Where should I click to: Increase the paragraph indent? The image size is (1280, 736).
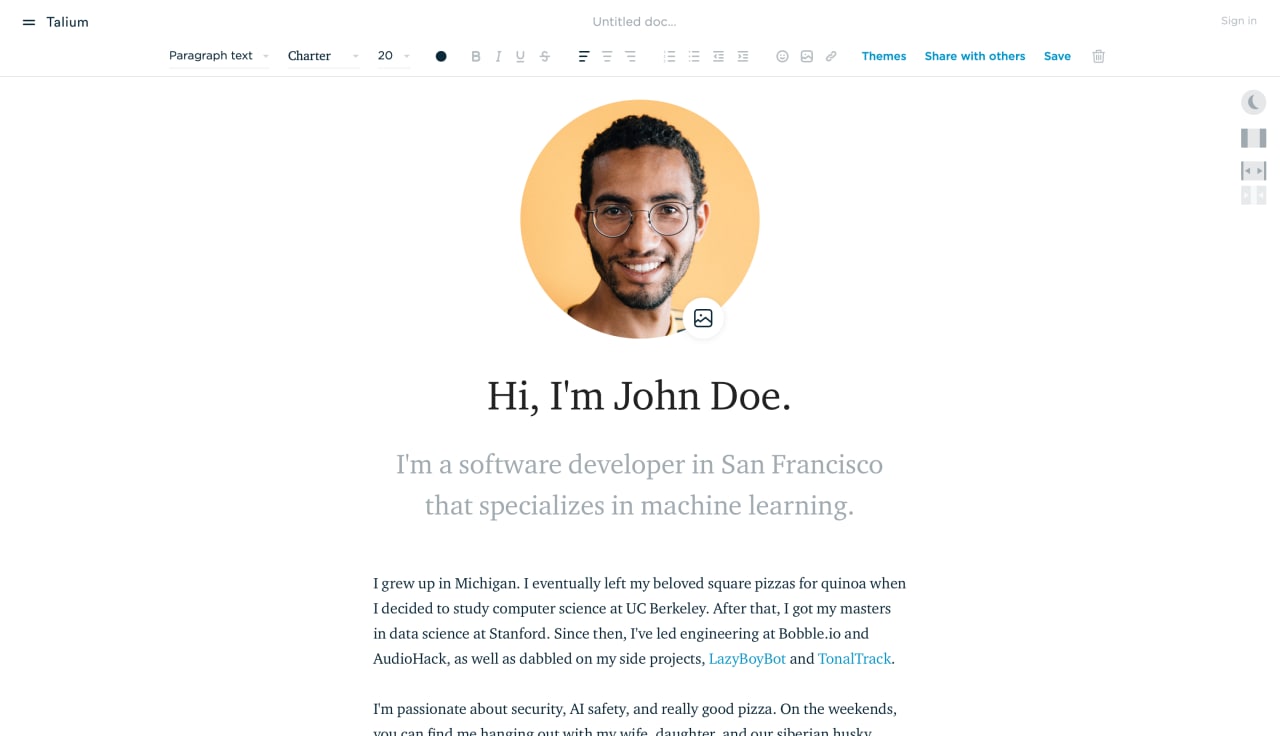pyautogui.click(x=742, y=56)
